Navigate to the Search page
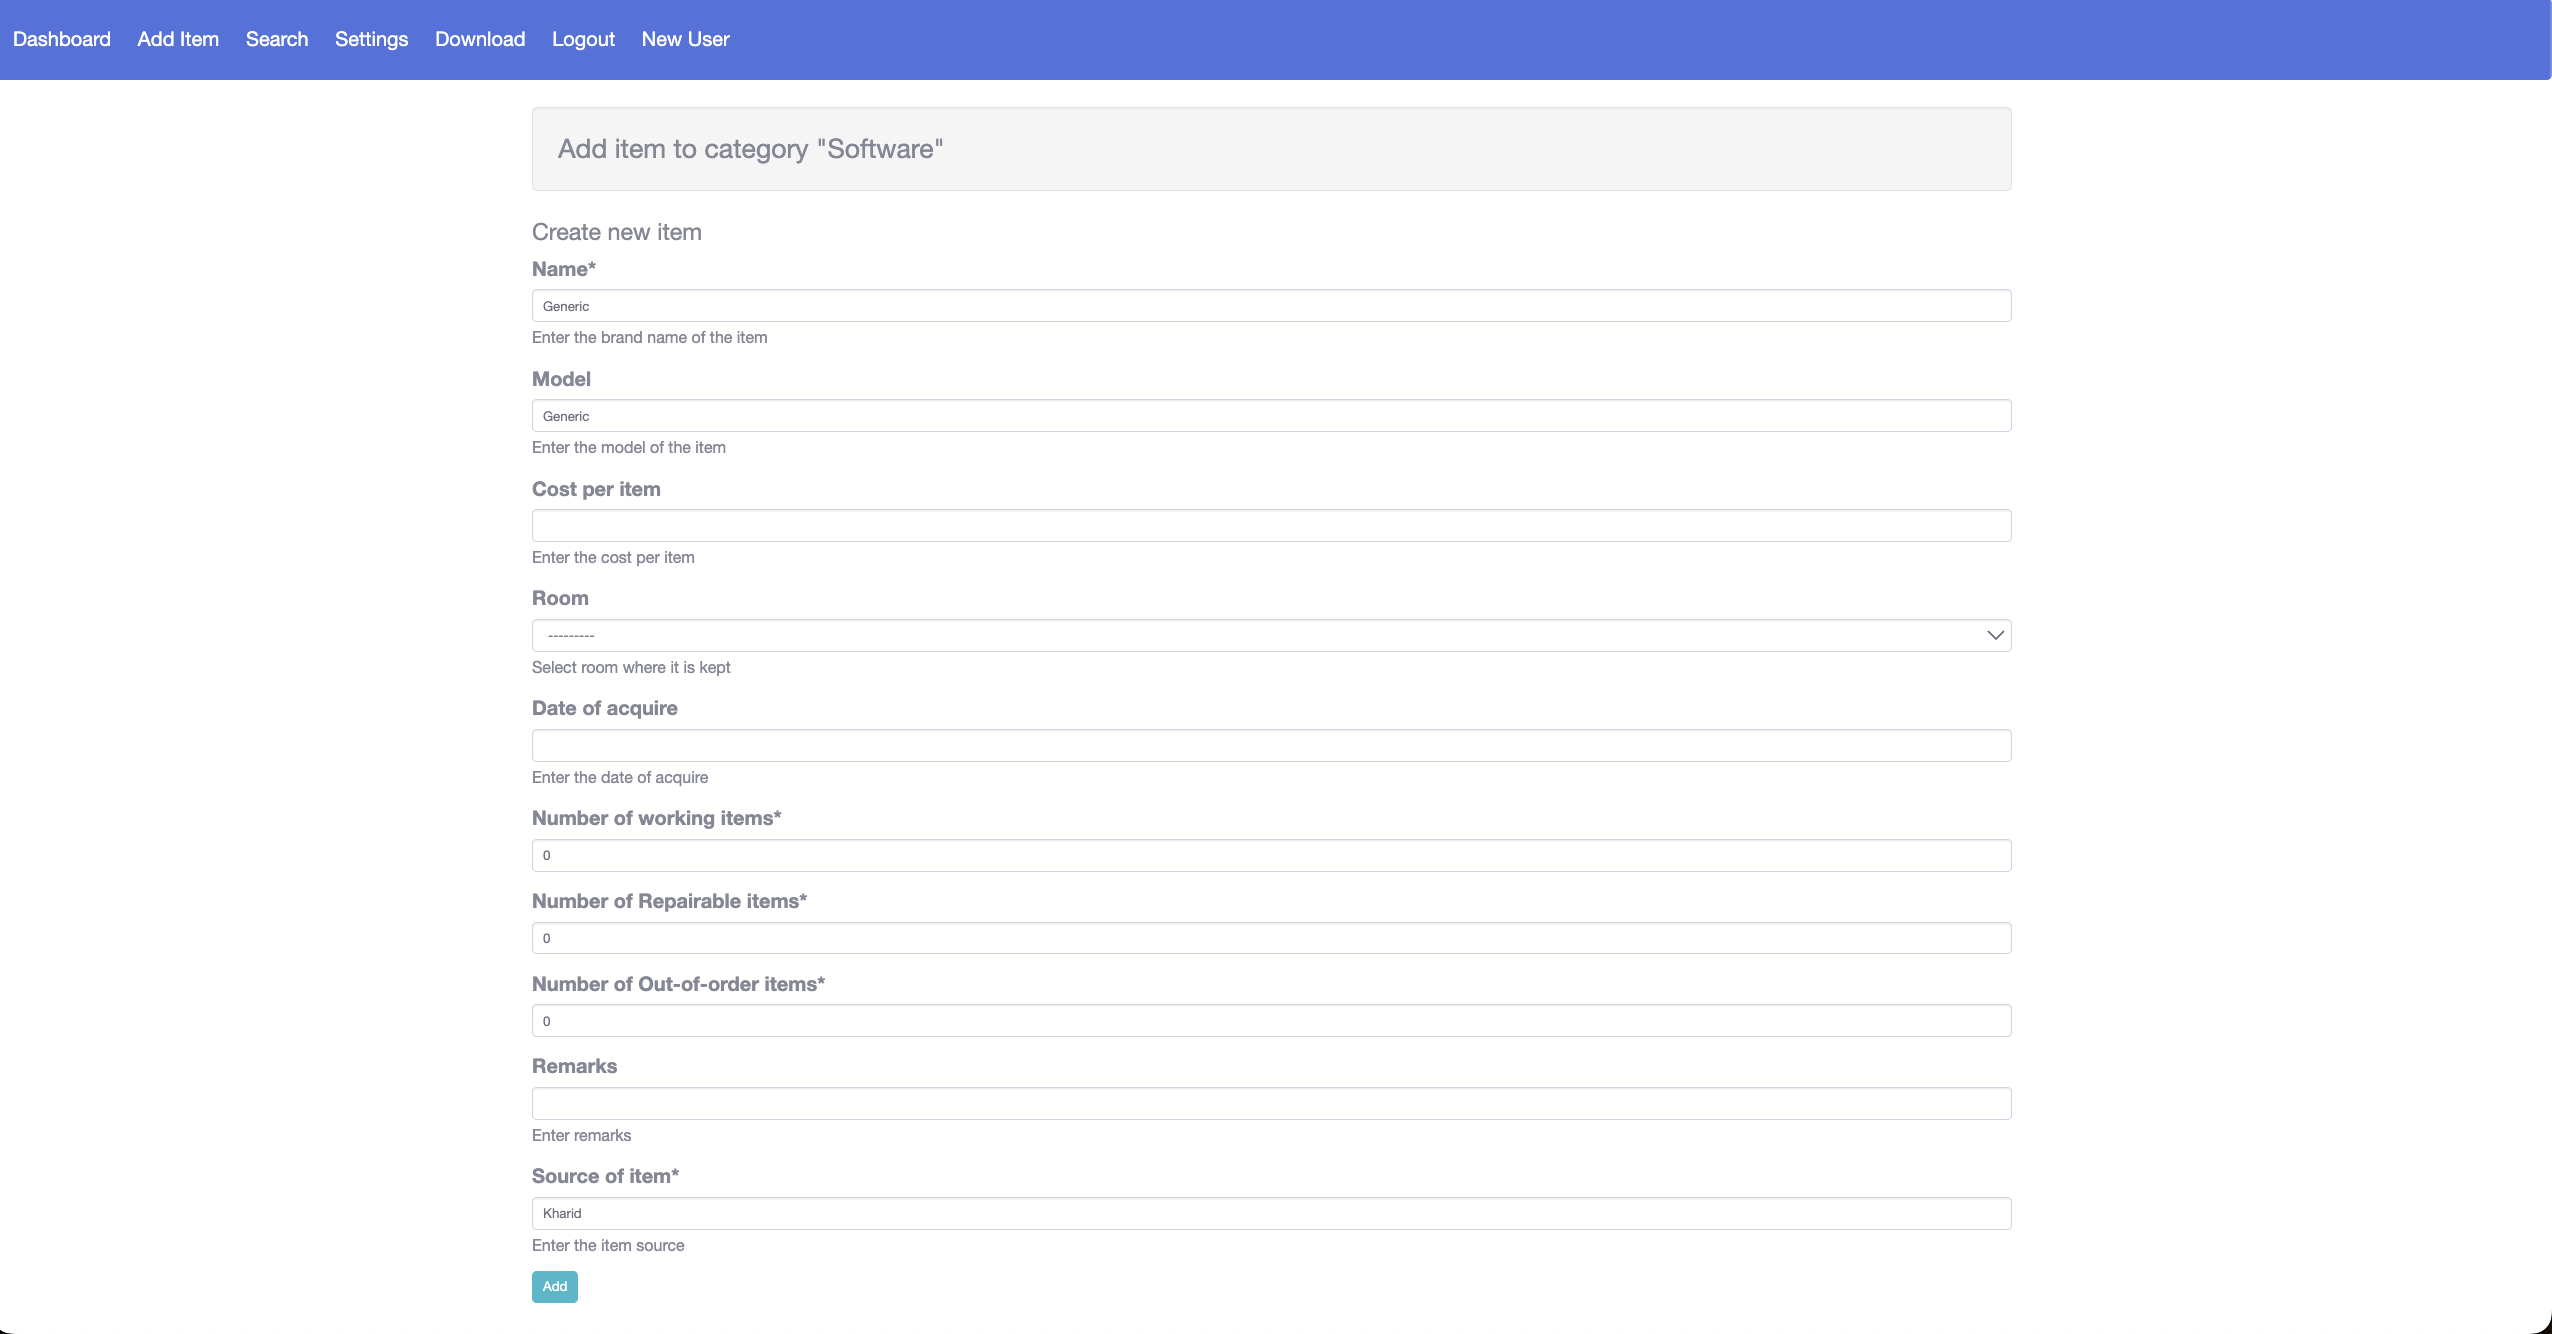Screen dimensions: 2552x1334 (276, 39)
